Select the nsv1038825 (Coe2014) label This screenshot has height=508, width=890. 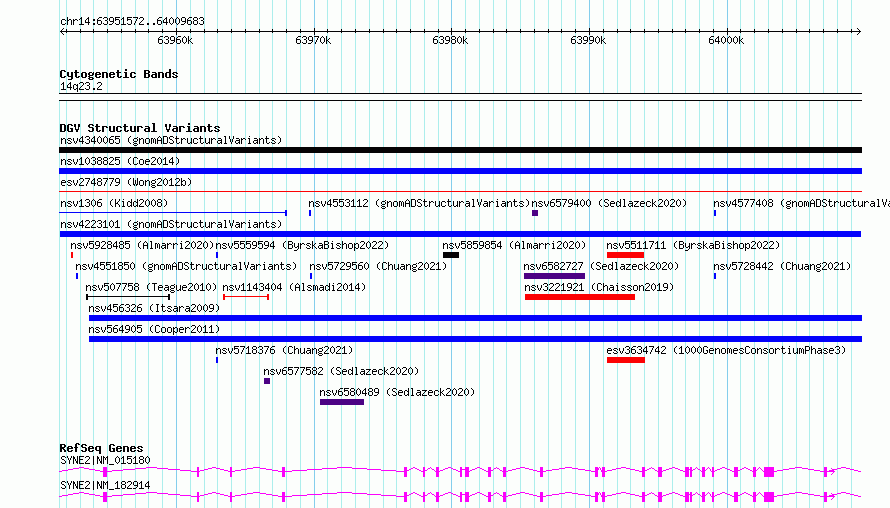click(x=120, y=161)
